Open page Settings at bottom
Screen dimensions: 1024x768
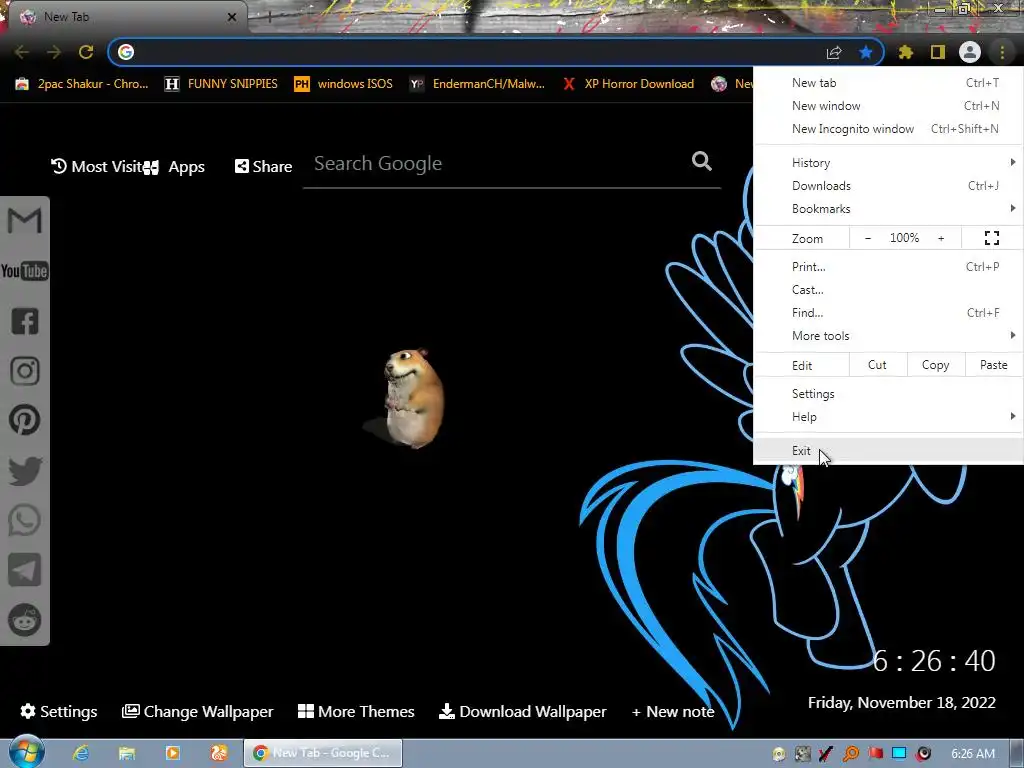pos(59,711)
